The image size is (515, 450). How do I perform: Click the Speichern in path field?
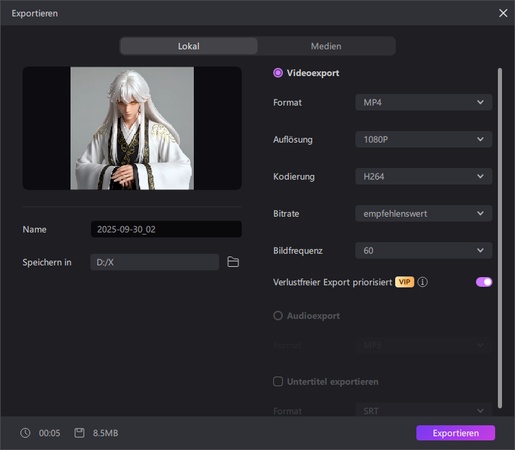point(154,262)
